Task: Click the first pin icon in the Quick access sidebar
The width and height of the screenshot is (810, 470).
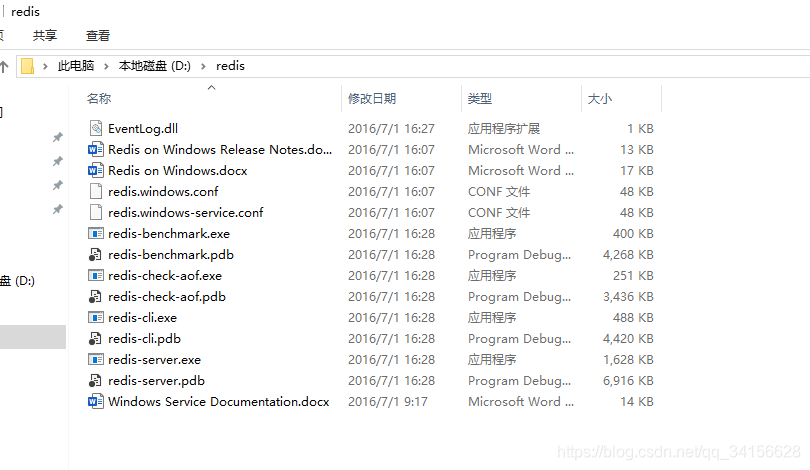Action: pos(58,137)
